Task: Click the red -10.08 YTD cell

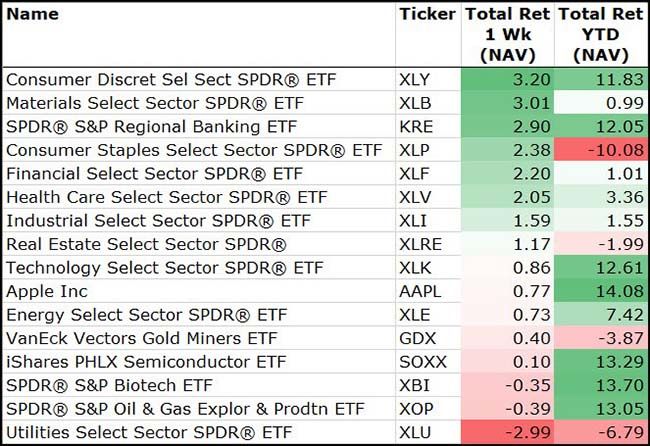Action: point(599,150)
